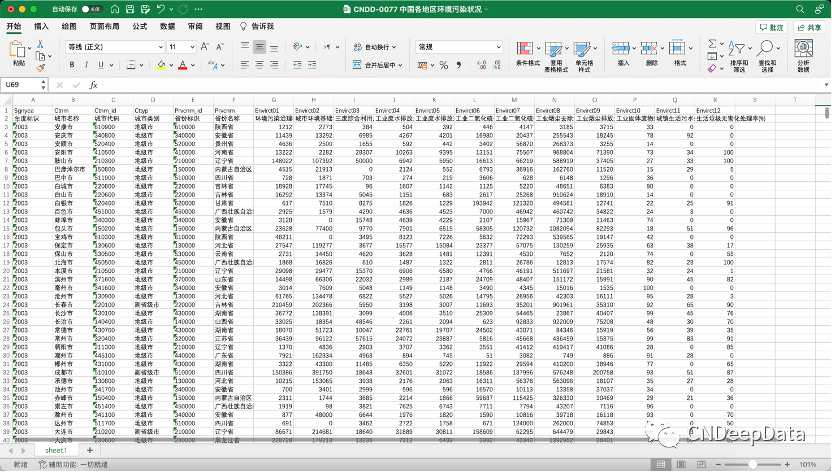Click the Cut scissors icon

[x=40, y=44]
